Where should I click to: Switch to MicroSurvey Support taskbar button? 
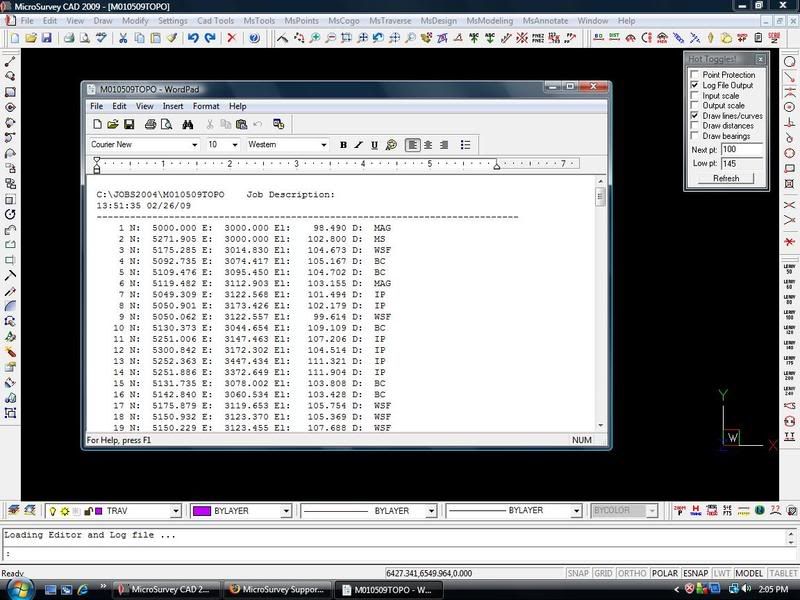coord(278,589)
